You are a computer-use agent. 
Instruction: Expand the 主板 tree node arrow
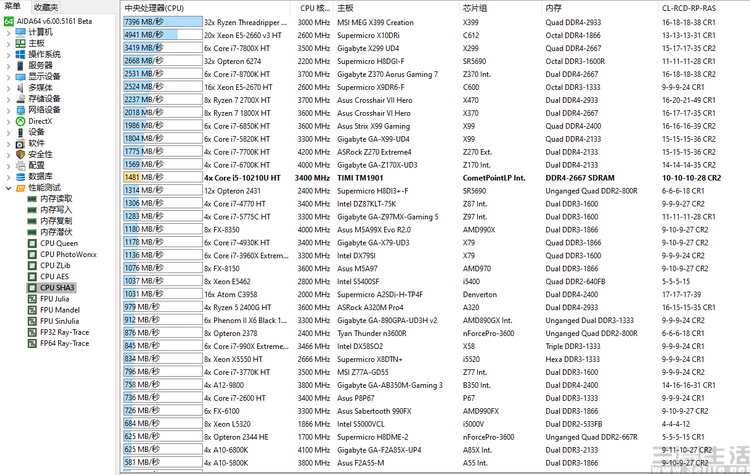coord(8,44)
